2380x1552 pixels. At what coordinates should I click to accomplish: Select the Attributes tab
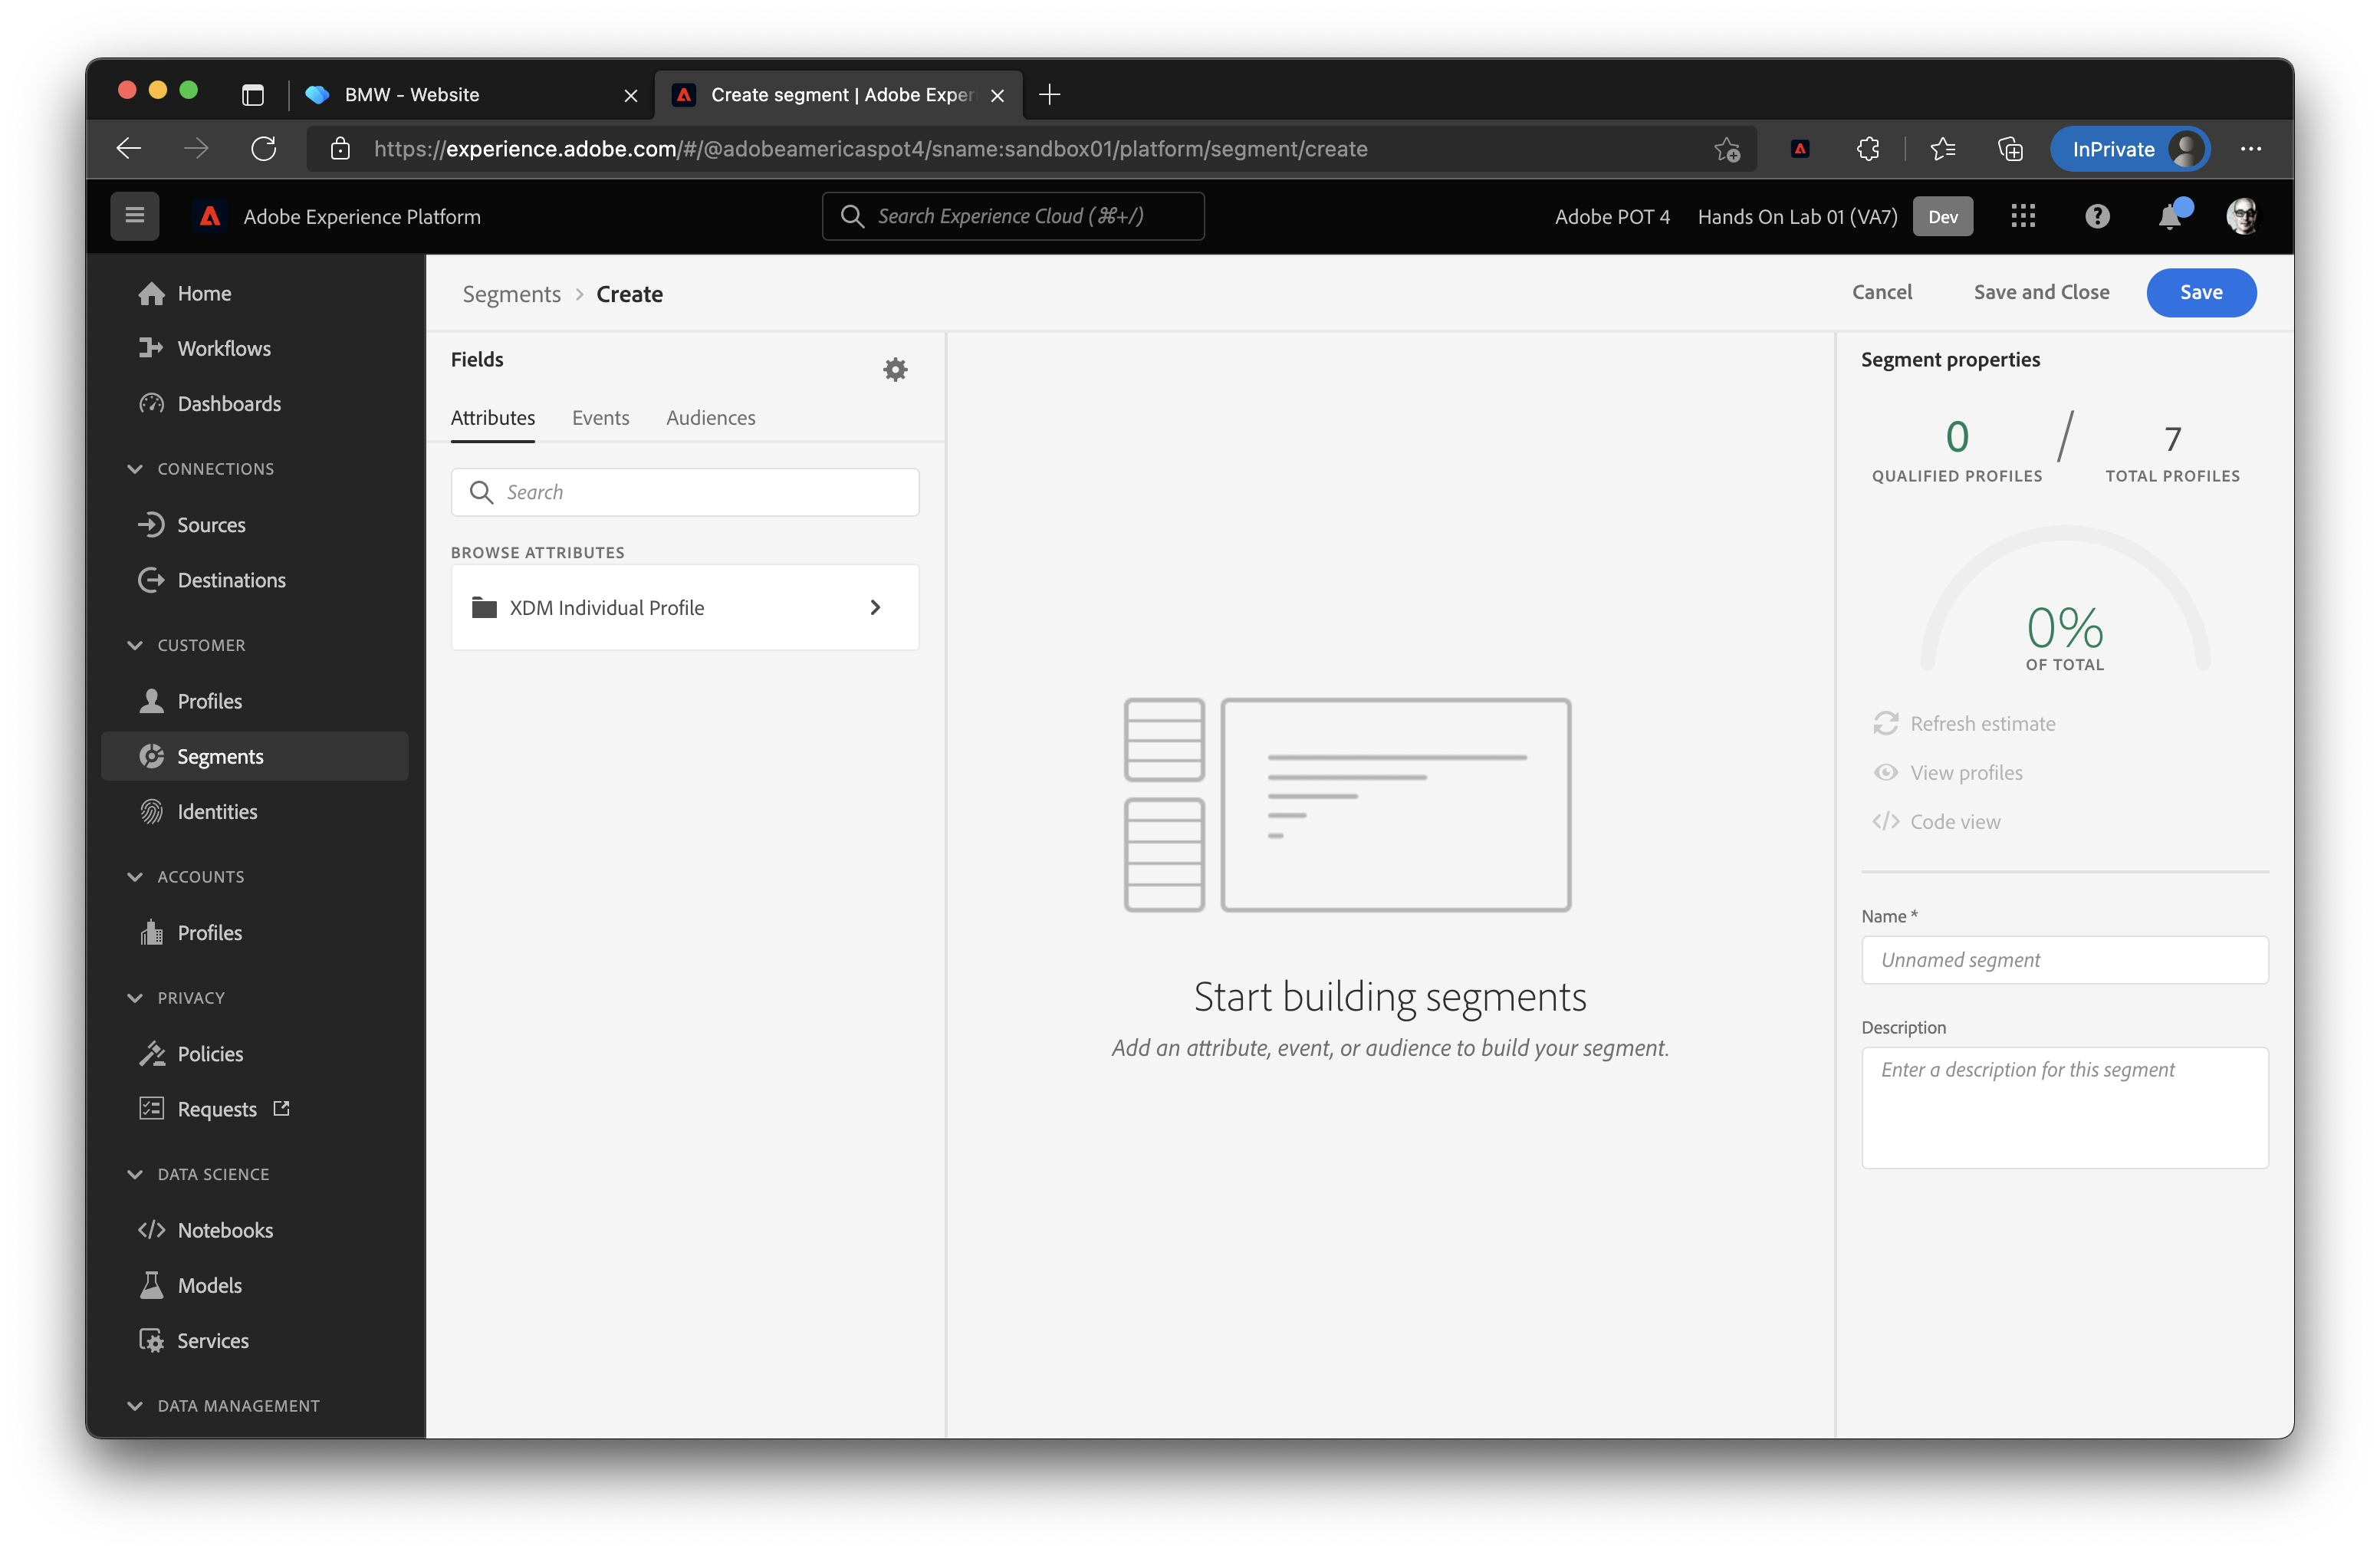(x=492, y=417)
